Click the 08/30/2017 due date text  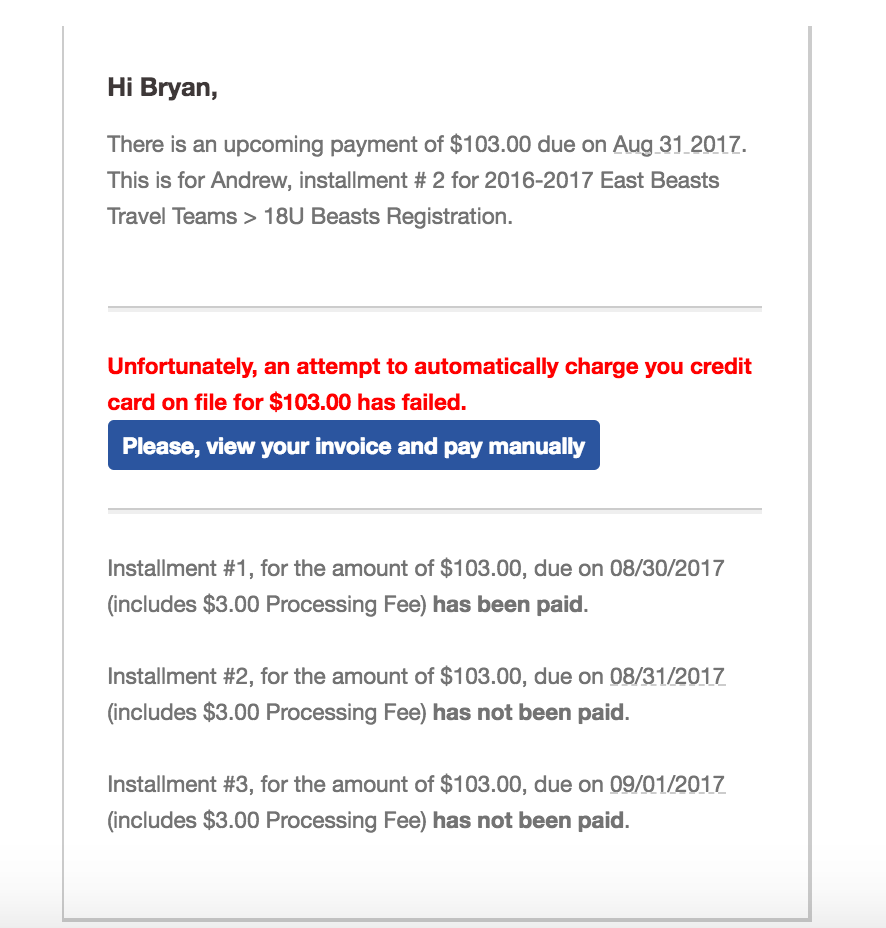point(667,568)
